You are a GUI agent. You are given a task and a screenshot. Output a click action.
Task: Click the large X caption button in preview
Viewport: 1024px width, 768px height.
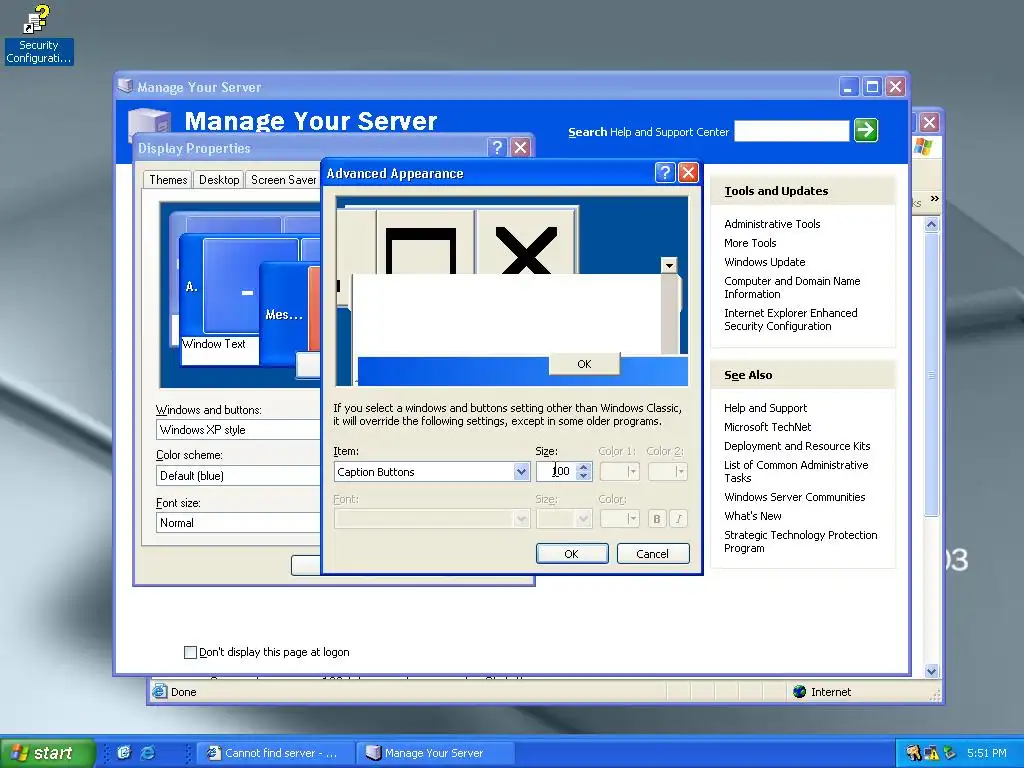526,242
